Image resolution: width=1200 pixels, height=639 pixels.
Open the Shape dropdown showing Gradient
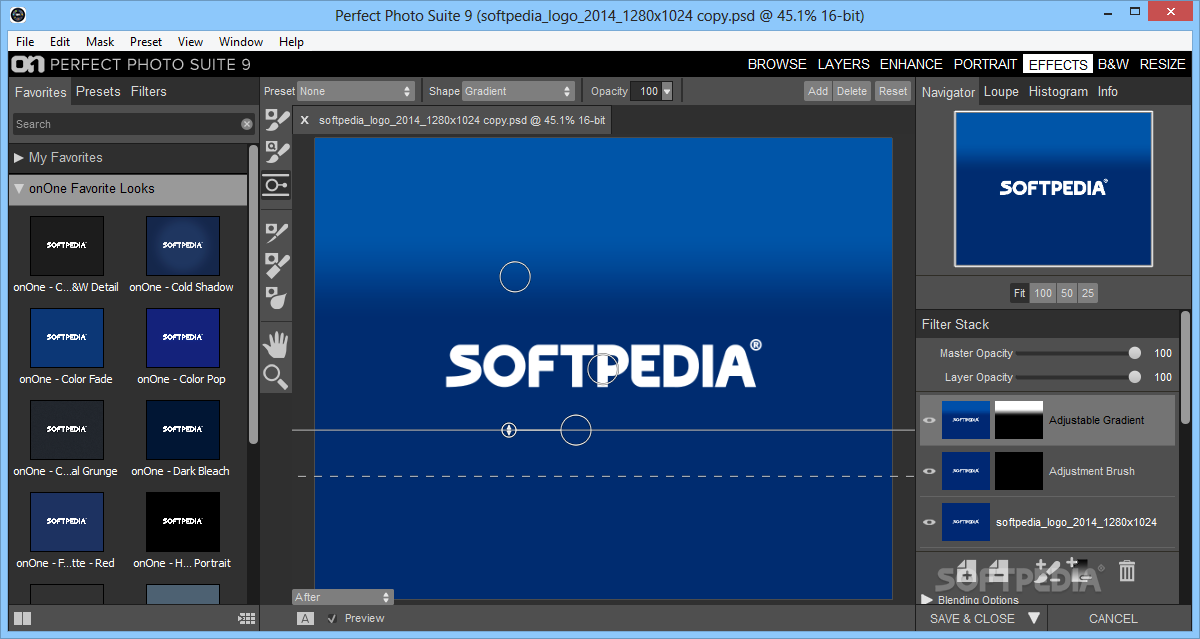point(518,91)
